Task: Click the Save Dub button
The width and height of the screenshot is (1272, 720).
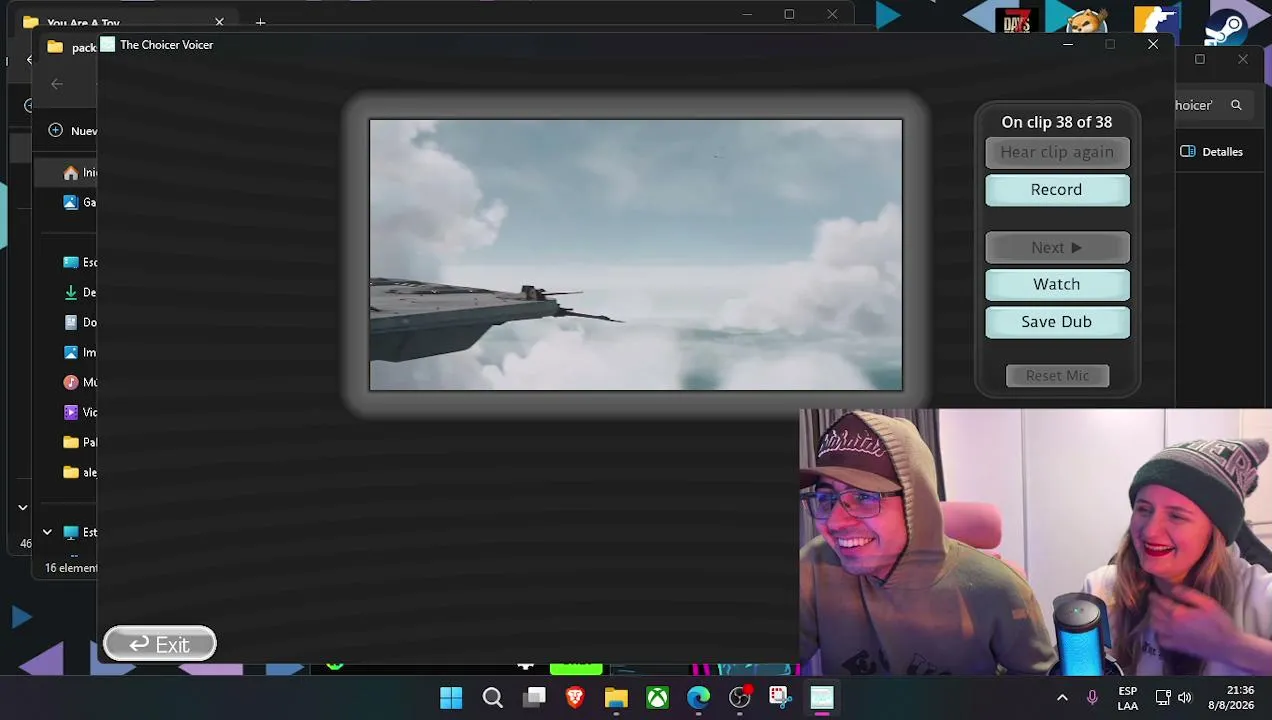Action: 1057,322
